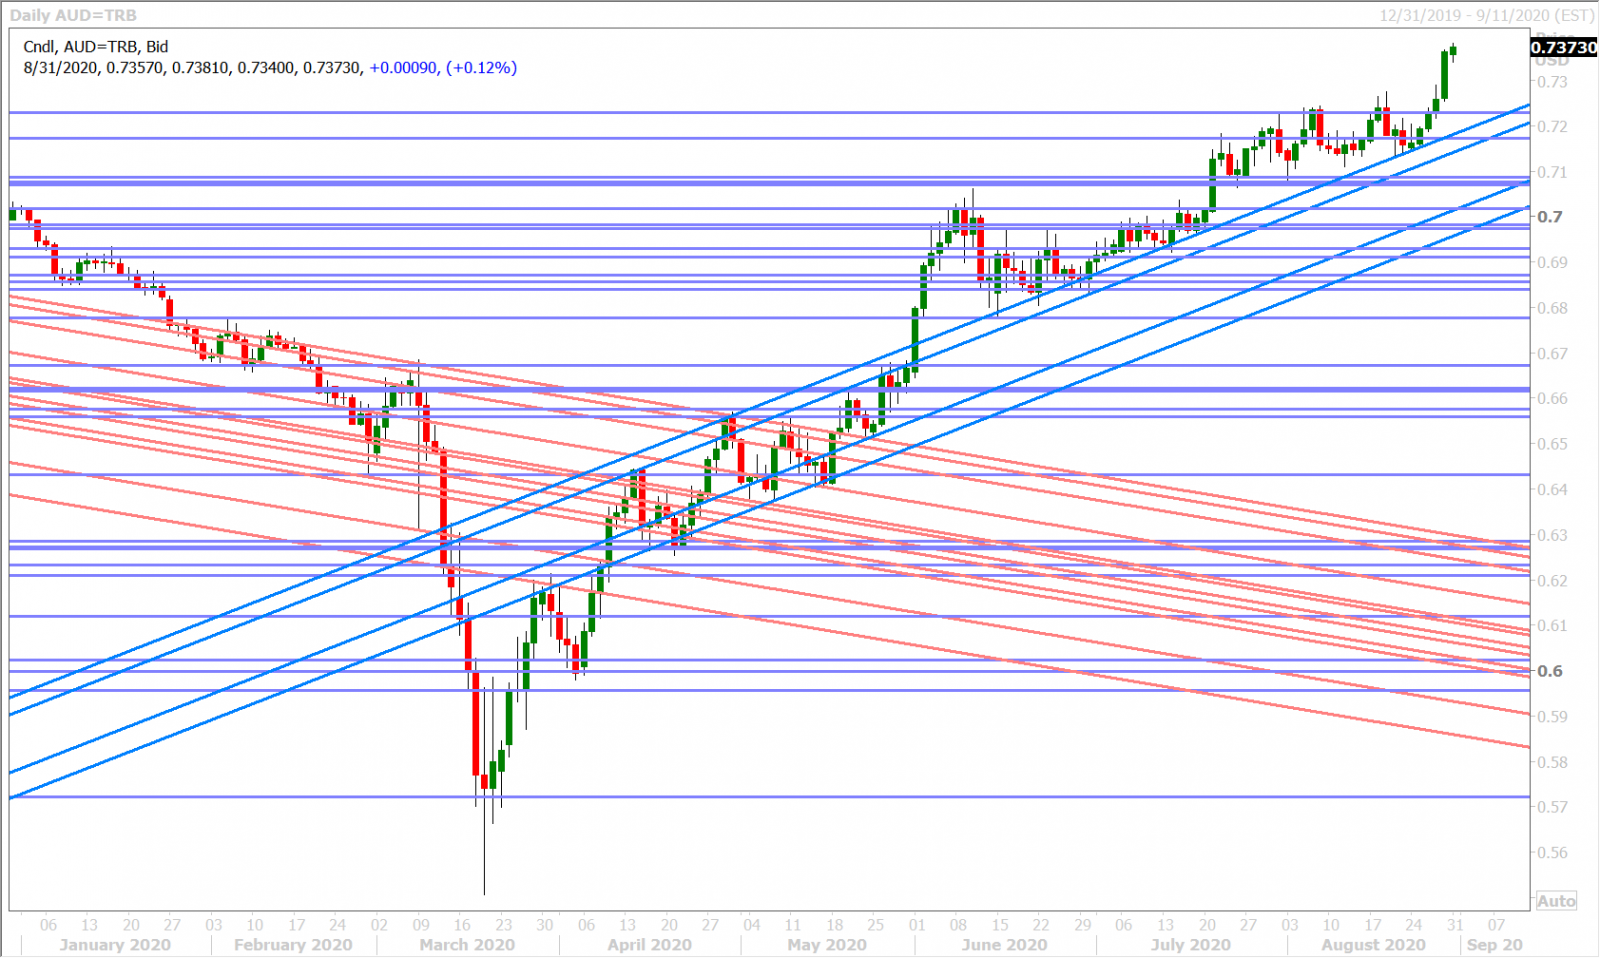The height and width of the screenshot is (958, 1600).
Task: Click the 0.73730 current price tag
Action: pos(1564,47)
